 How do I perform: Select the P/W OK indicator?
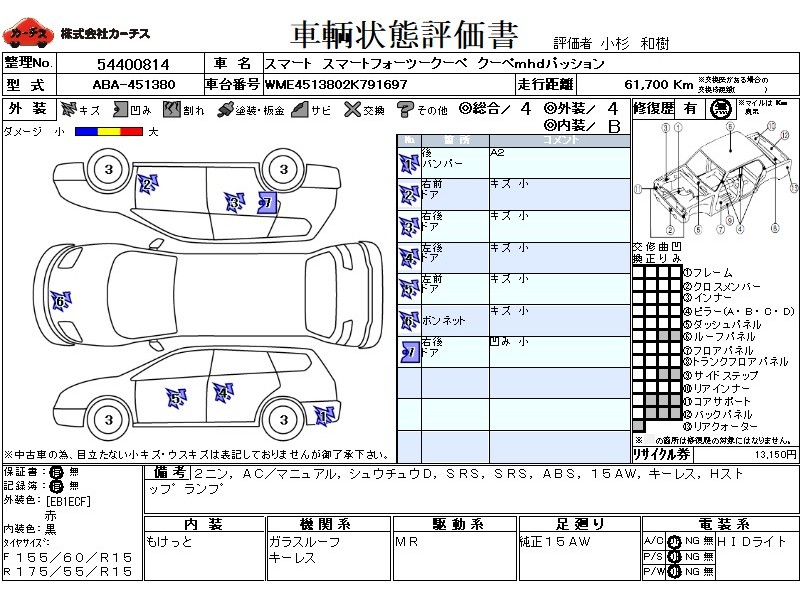pyautogui.click(x=674, y=572)
